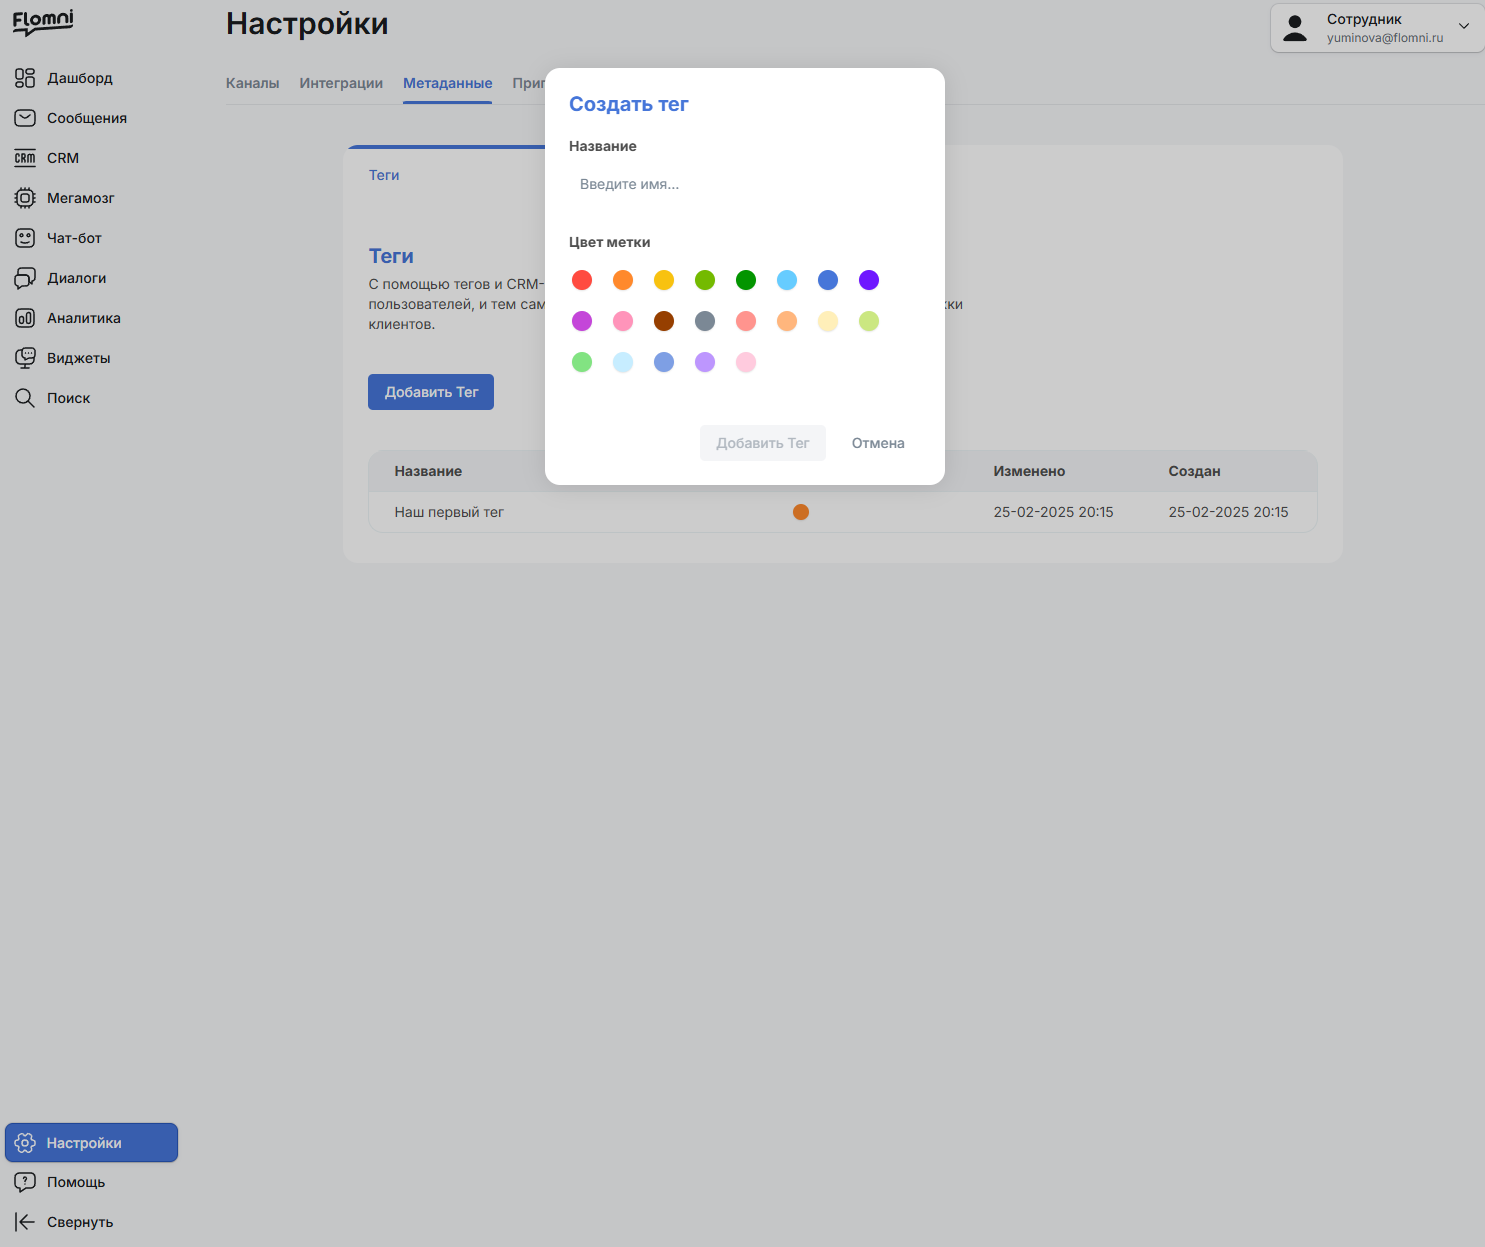This screenshot has height=1247, width=1485.
Task: Open Виджеты icon in sidebar
Action: (x=25, y=358)
